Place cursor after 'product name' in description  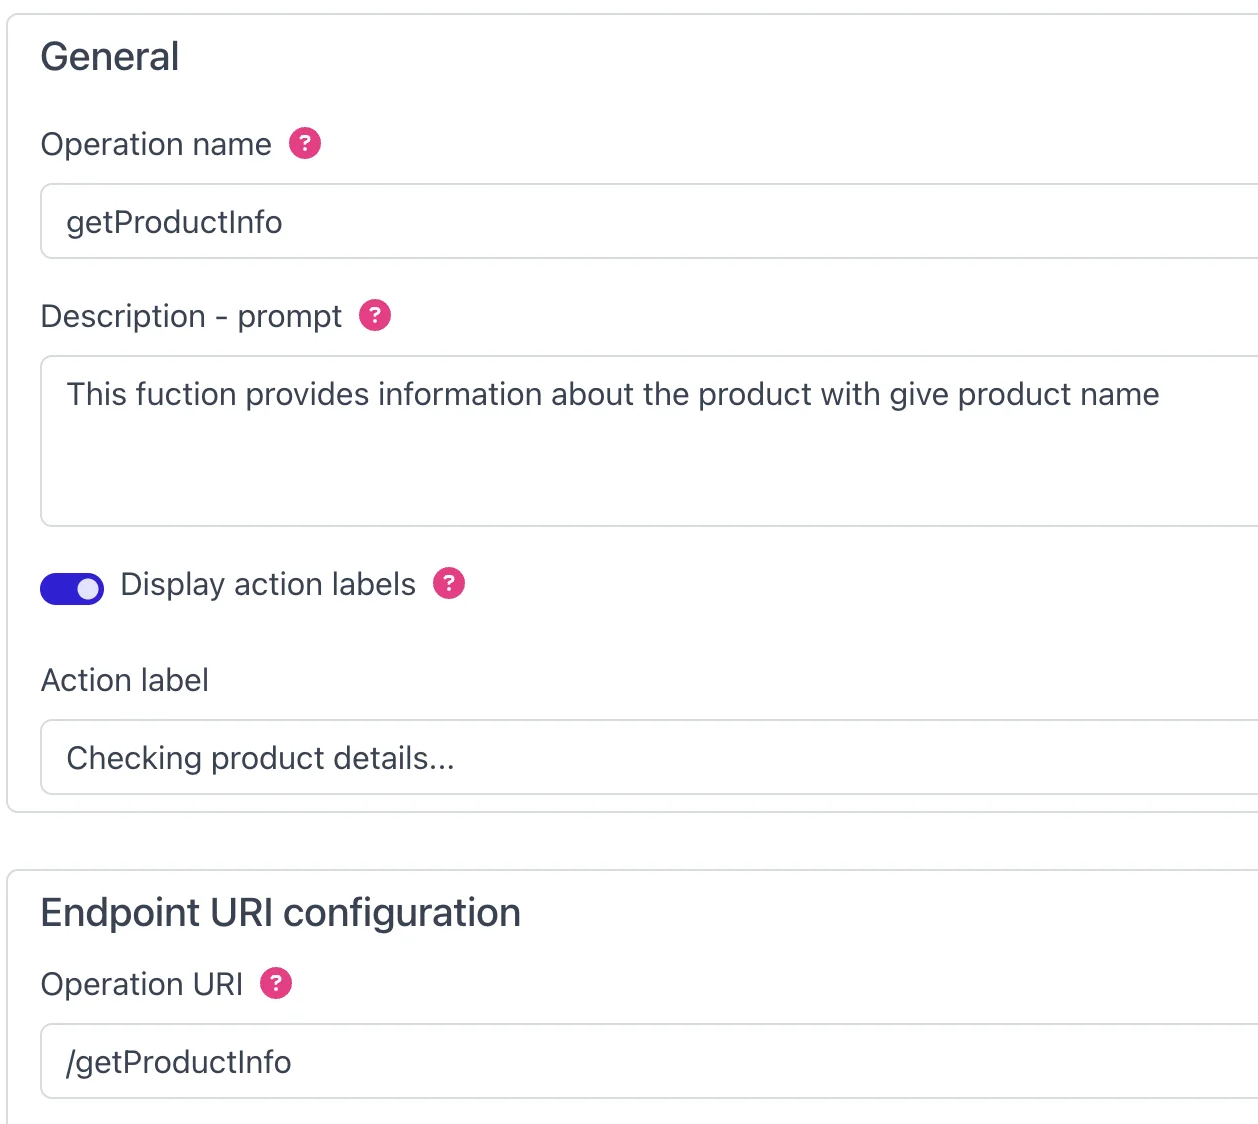(x=1160, y=395)
